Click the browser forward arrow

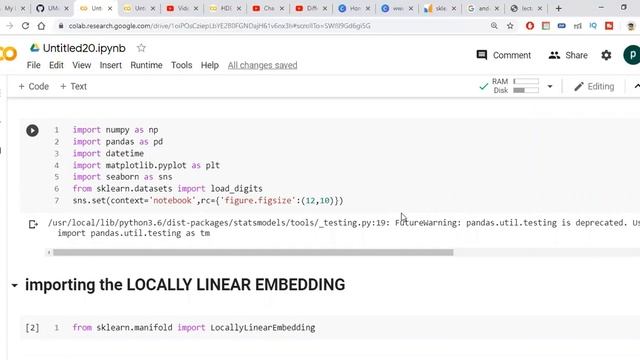click(x=9, y=26)
